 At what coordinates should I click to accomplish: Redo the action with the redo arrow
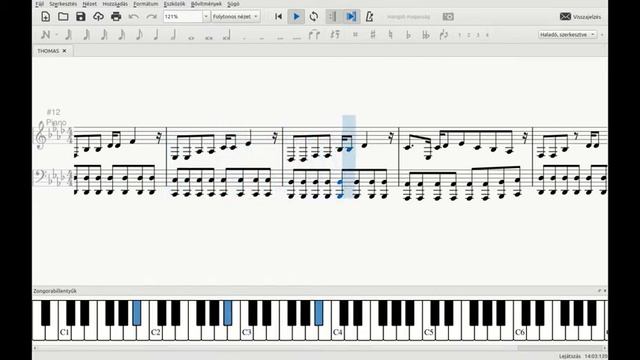[x=151, y=17]
